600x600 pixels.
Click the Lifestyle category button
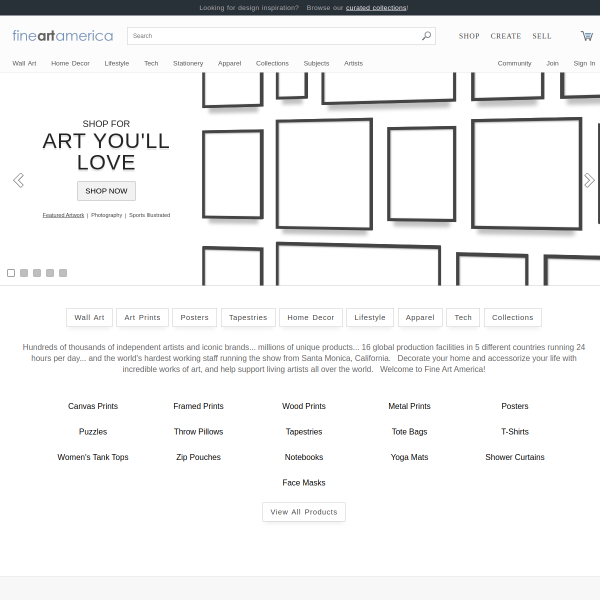coord(370,318)
